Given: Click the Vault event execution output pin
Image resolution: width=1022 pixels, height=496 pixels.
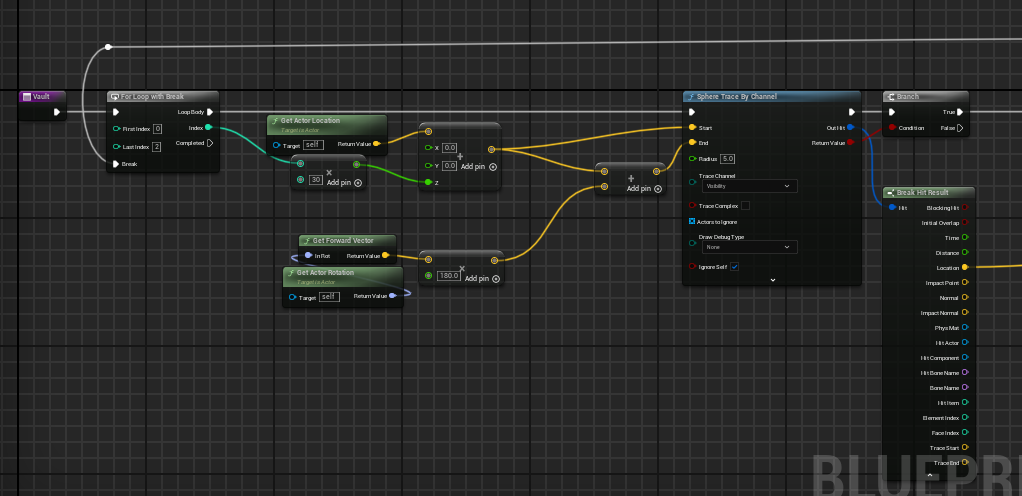Looking at the screenshot, I should pyautogui.click(x=58, y=112).
